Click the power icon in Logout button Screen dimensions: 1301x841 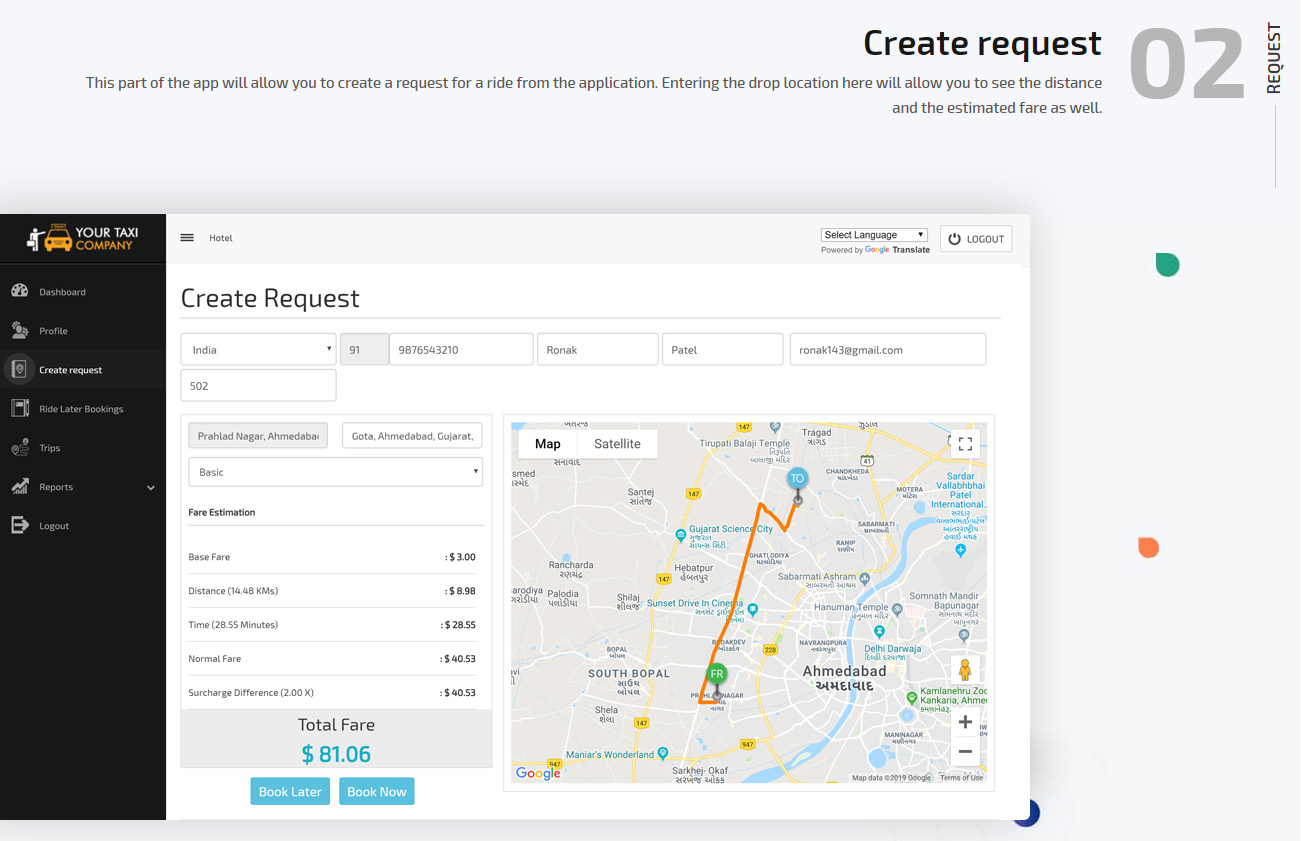click(954, 239)
